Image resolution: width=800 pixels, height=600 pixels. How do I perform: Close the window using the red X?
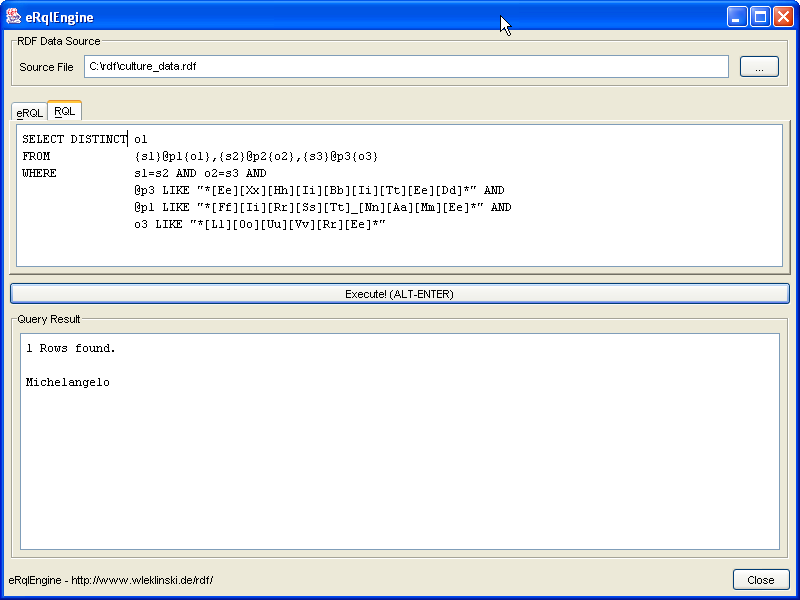[x=783, y=17]
